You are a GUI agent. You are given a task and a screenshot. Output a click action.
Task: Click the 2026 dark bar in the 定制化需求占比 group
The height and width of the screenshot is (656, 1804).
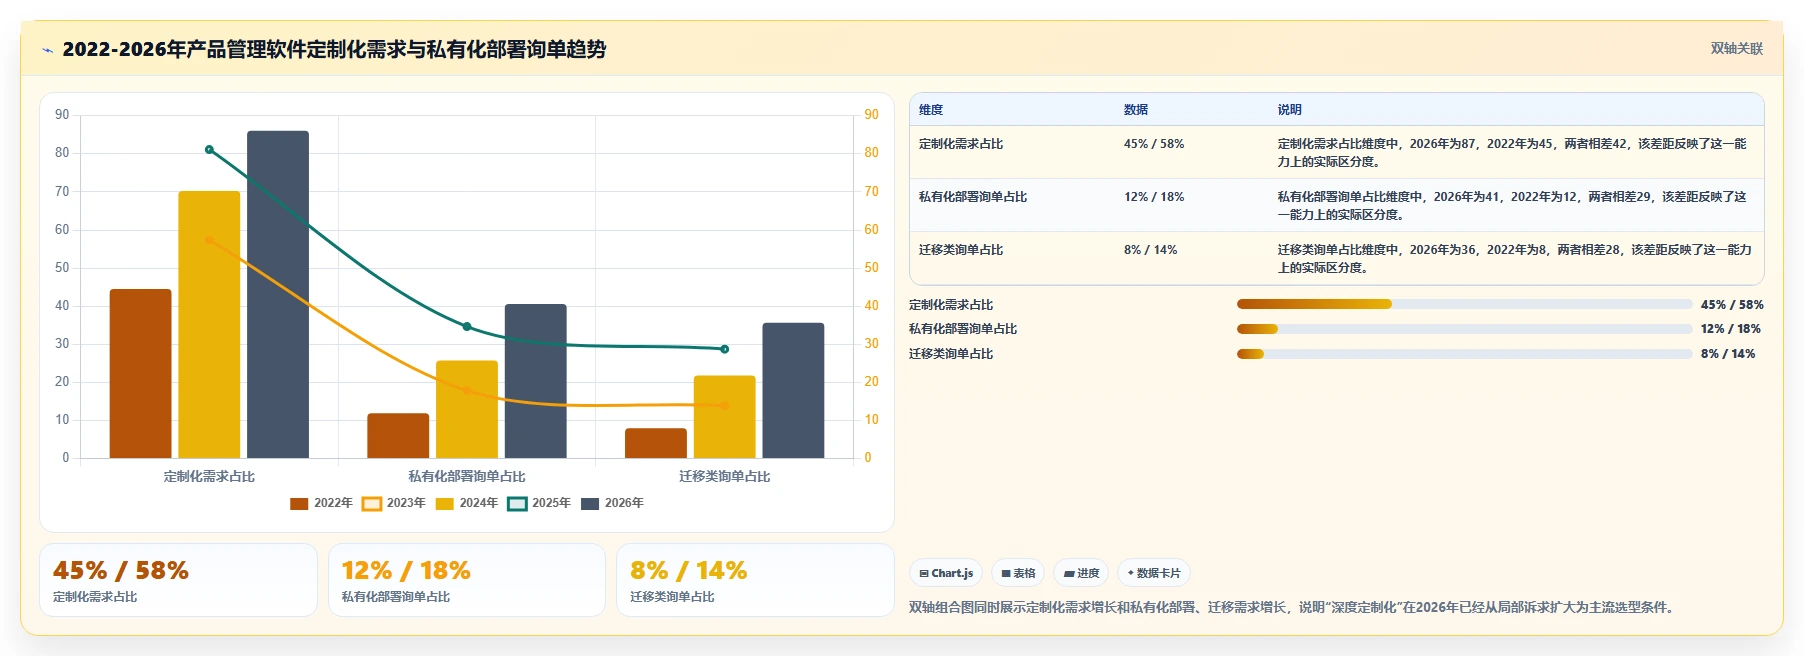click(x=278, y=295)
